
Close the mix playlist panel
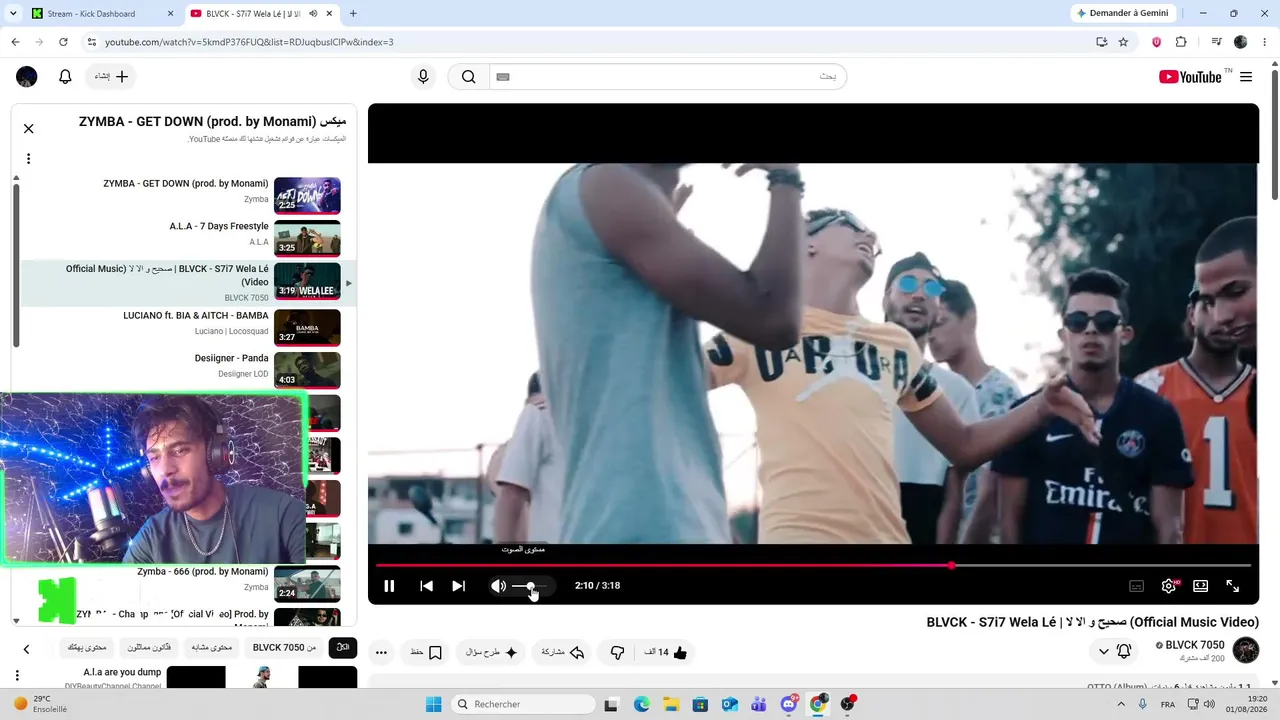click(28, 128)
